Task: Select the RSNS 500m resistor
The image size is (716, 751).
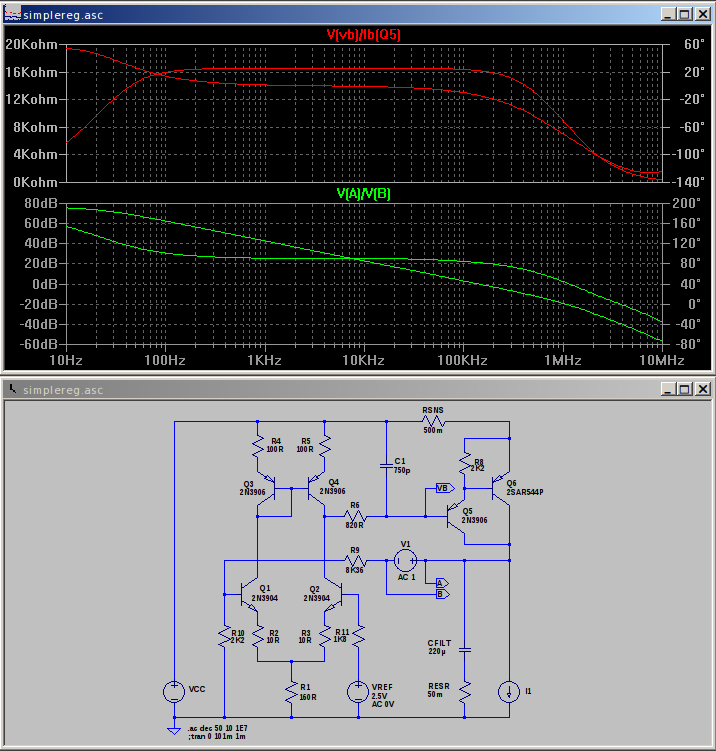Action: click(x=433, y=421)
